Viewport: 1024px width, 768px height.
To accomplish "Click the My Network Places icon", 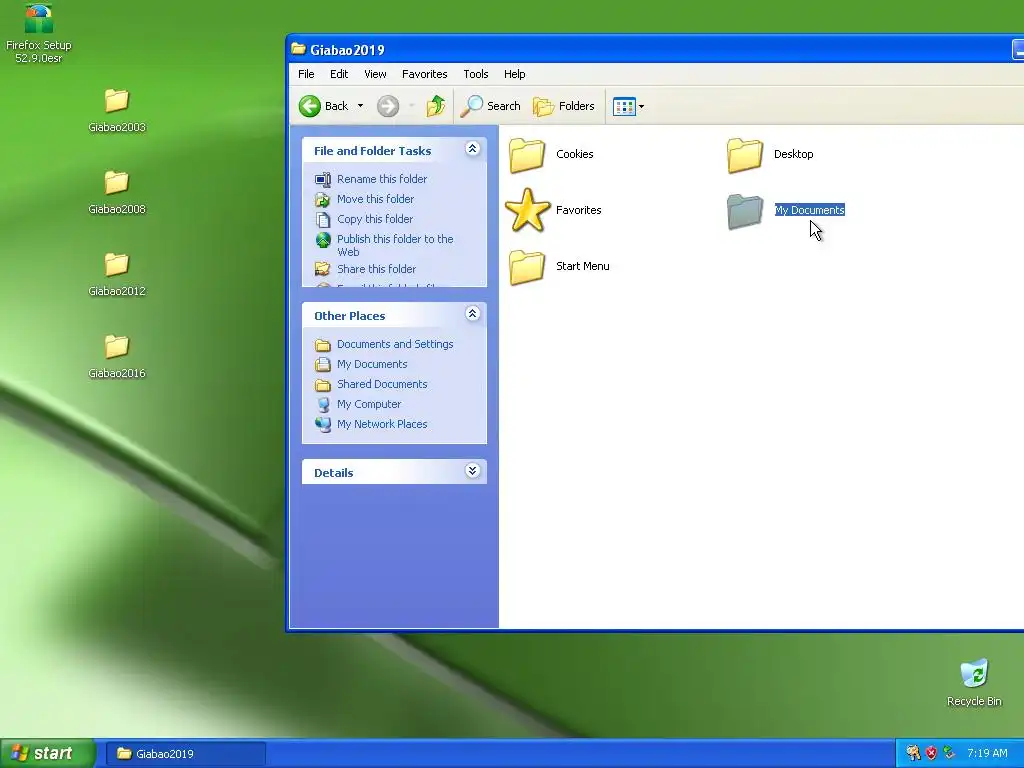I will 323,424.
